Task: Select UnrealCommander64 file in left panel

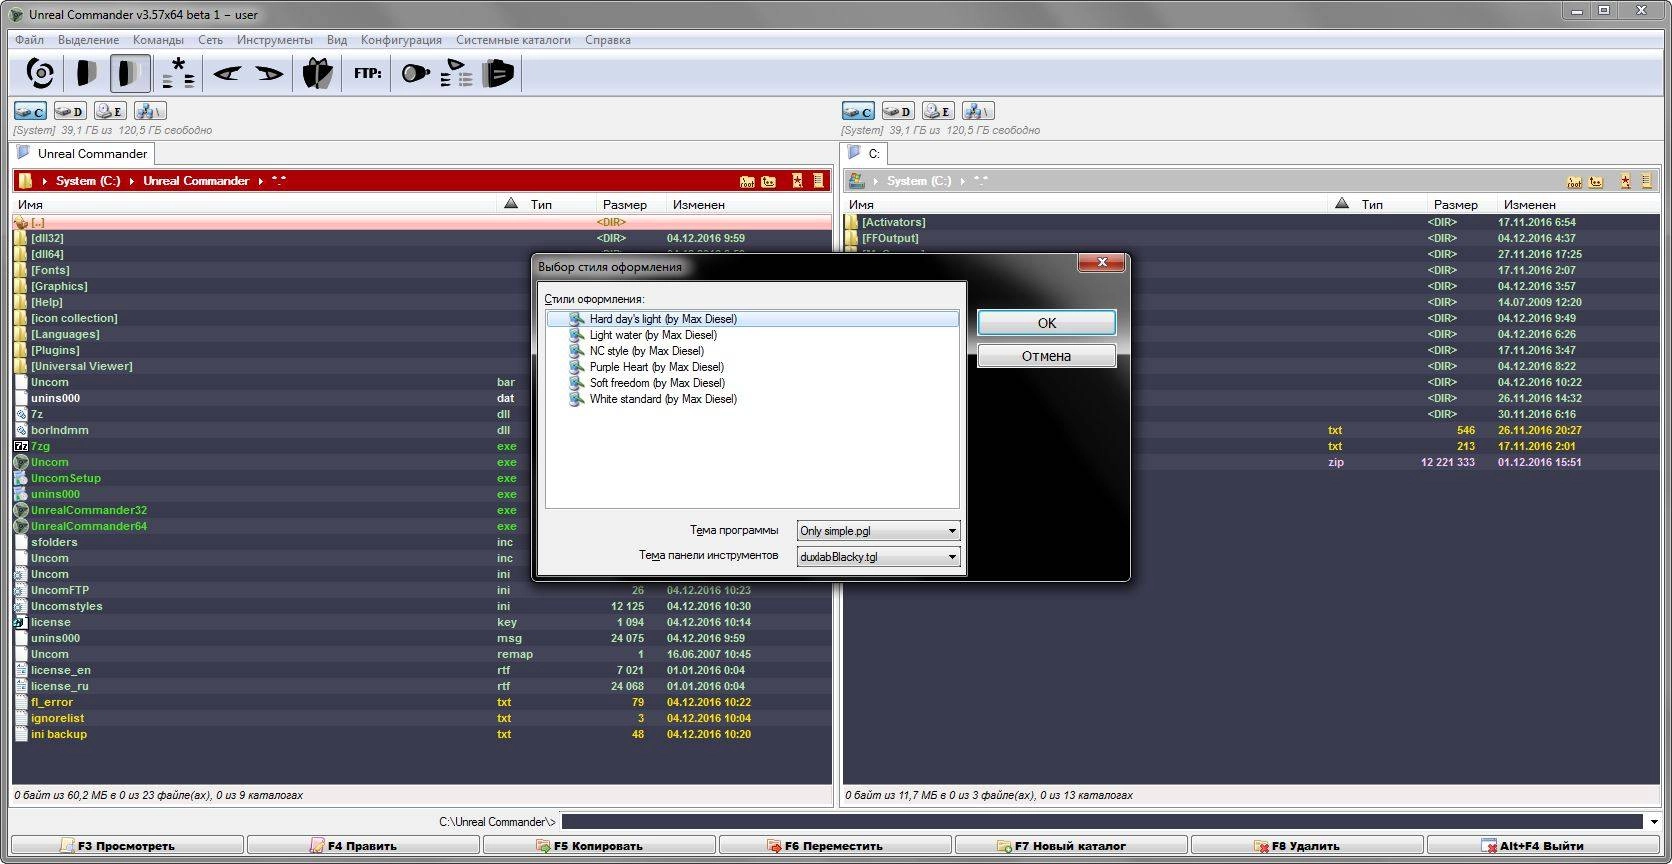Action: tap(89, 526)
